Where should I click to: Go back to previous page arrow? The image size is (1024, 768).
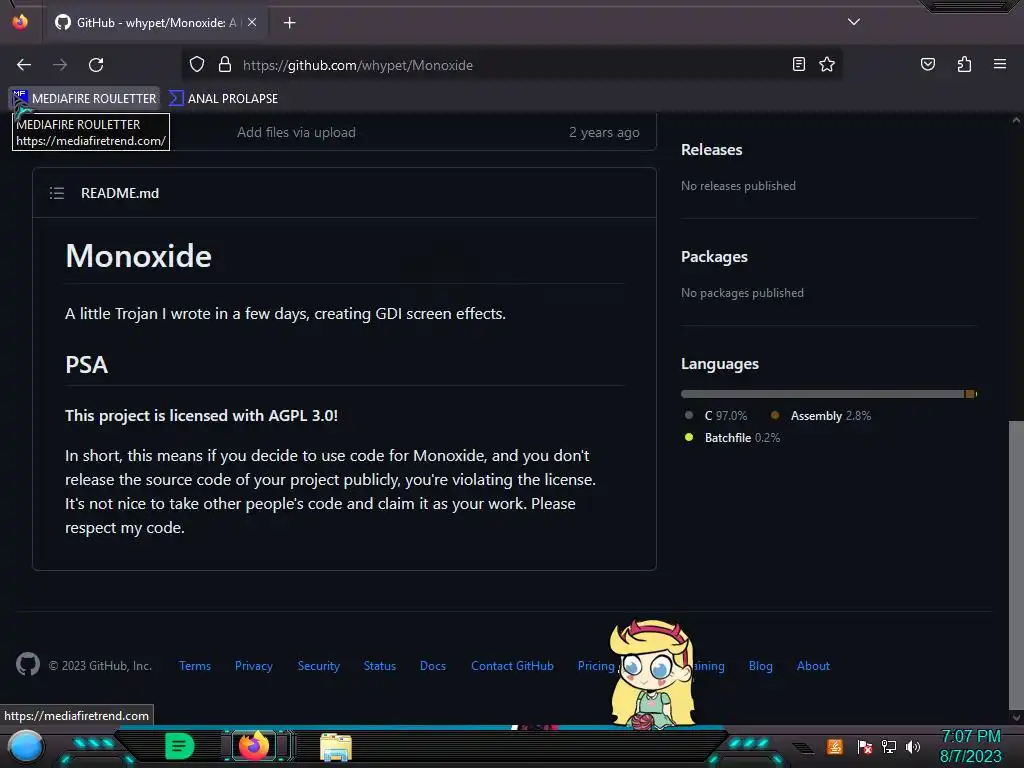(x=24, y=65)
